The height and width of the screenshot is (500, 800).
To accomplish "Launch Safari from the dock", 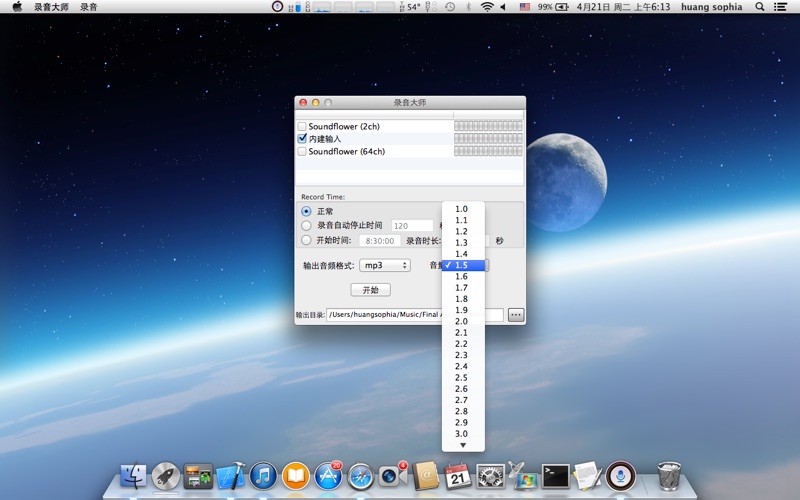I will coord(361,477).
